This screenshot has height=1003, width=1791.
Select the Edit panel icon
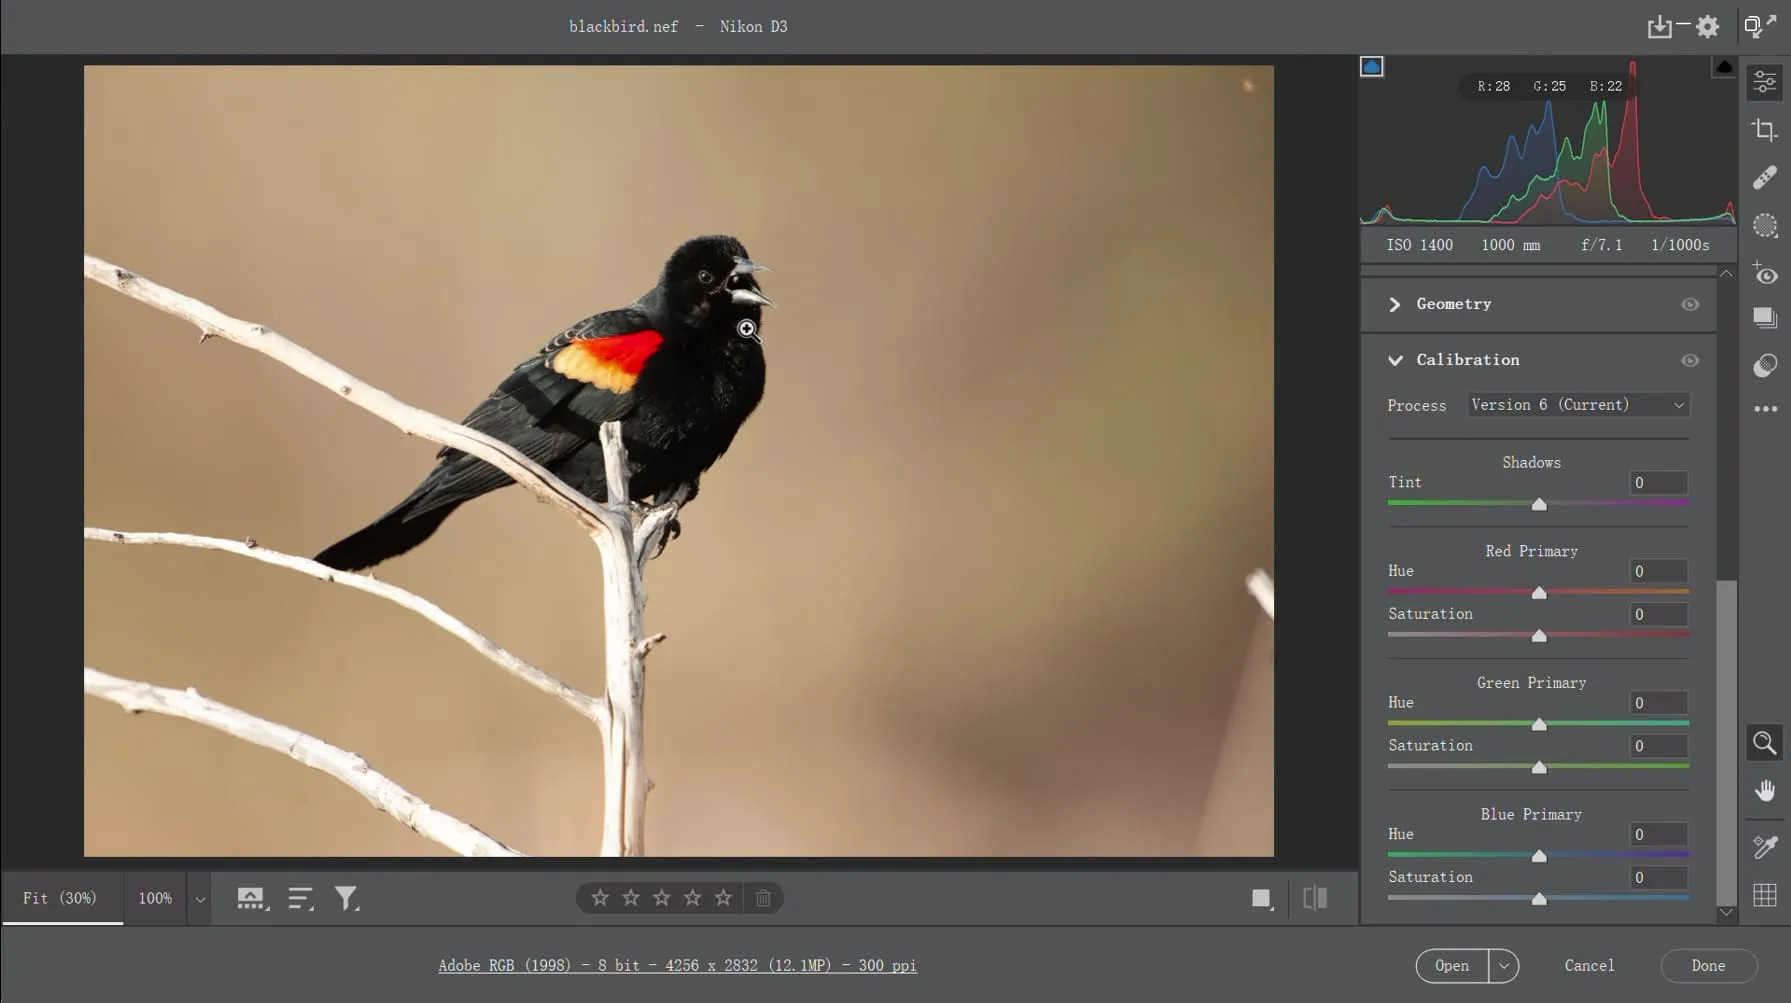click(x=1765, y=82)
